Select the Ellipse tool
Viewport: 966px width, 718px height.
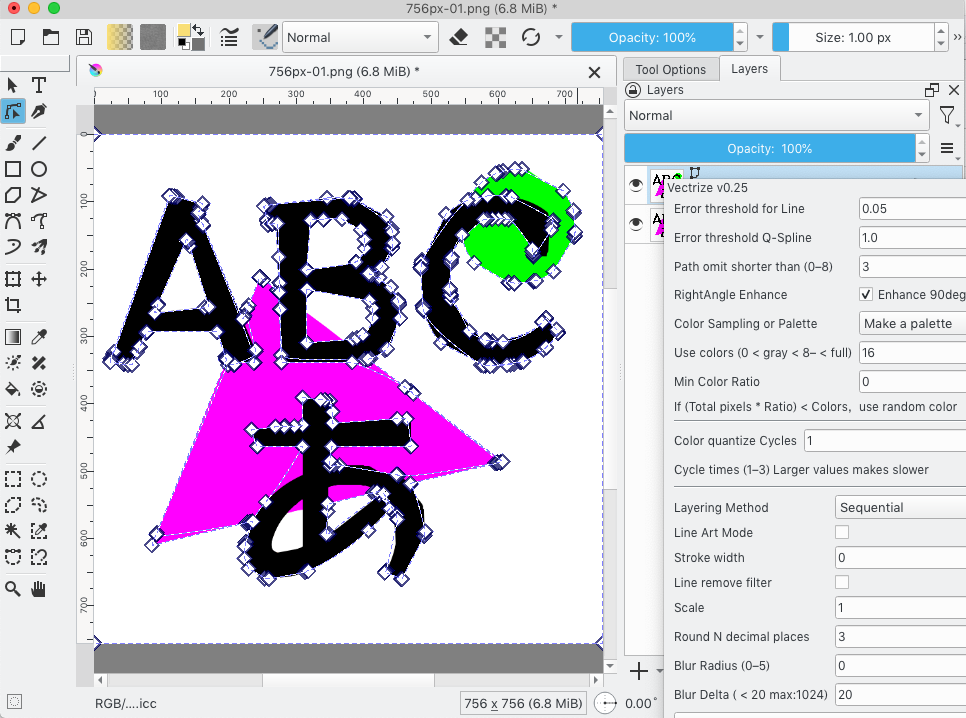coord(39,169)
